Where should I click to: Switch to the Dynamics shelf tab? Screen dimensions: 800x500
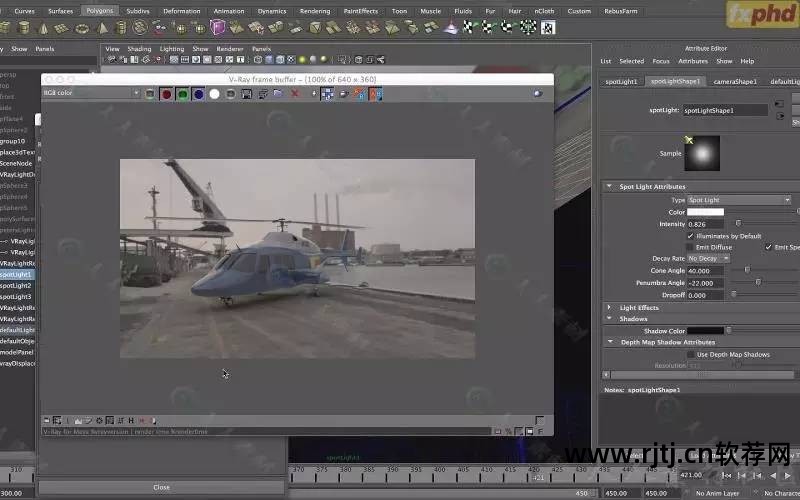pyautogui.click(x=272, y=11)
